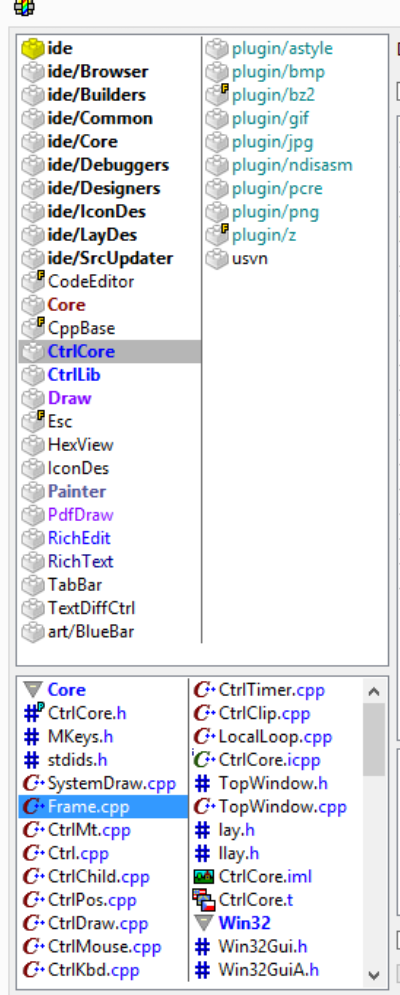Click the CodeEditor package icon
The image size is (400, 995).
pos(33,281)
